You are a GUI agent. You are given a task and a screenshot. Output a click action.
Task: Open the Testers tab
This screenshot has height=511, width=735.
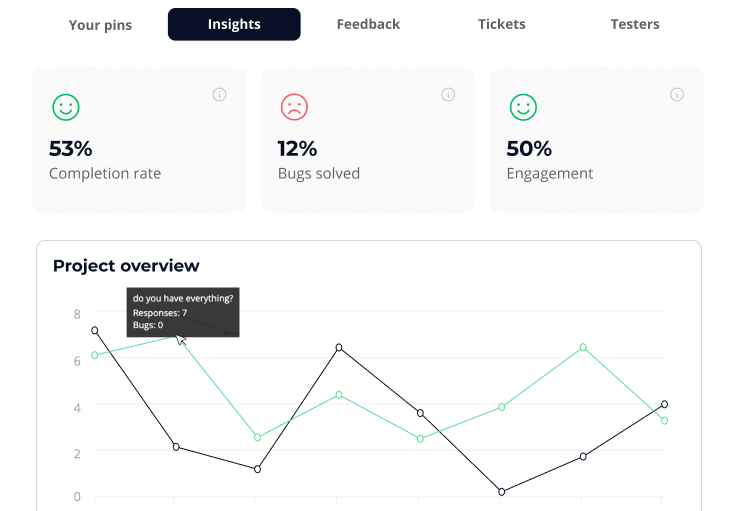635,24
